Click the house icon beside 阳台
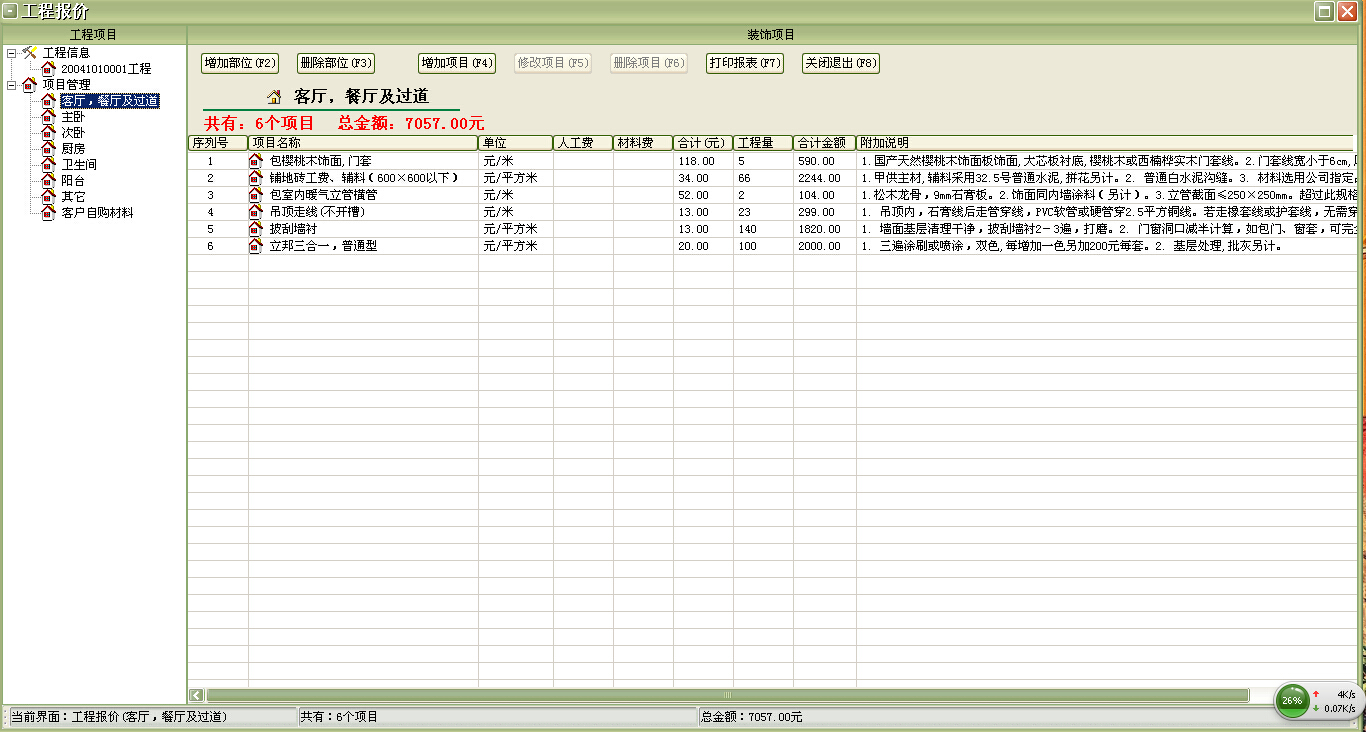Image resolution: width=1366 pixels, height=732 pixels. coord(48,180)
